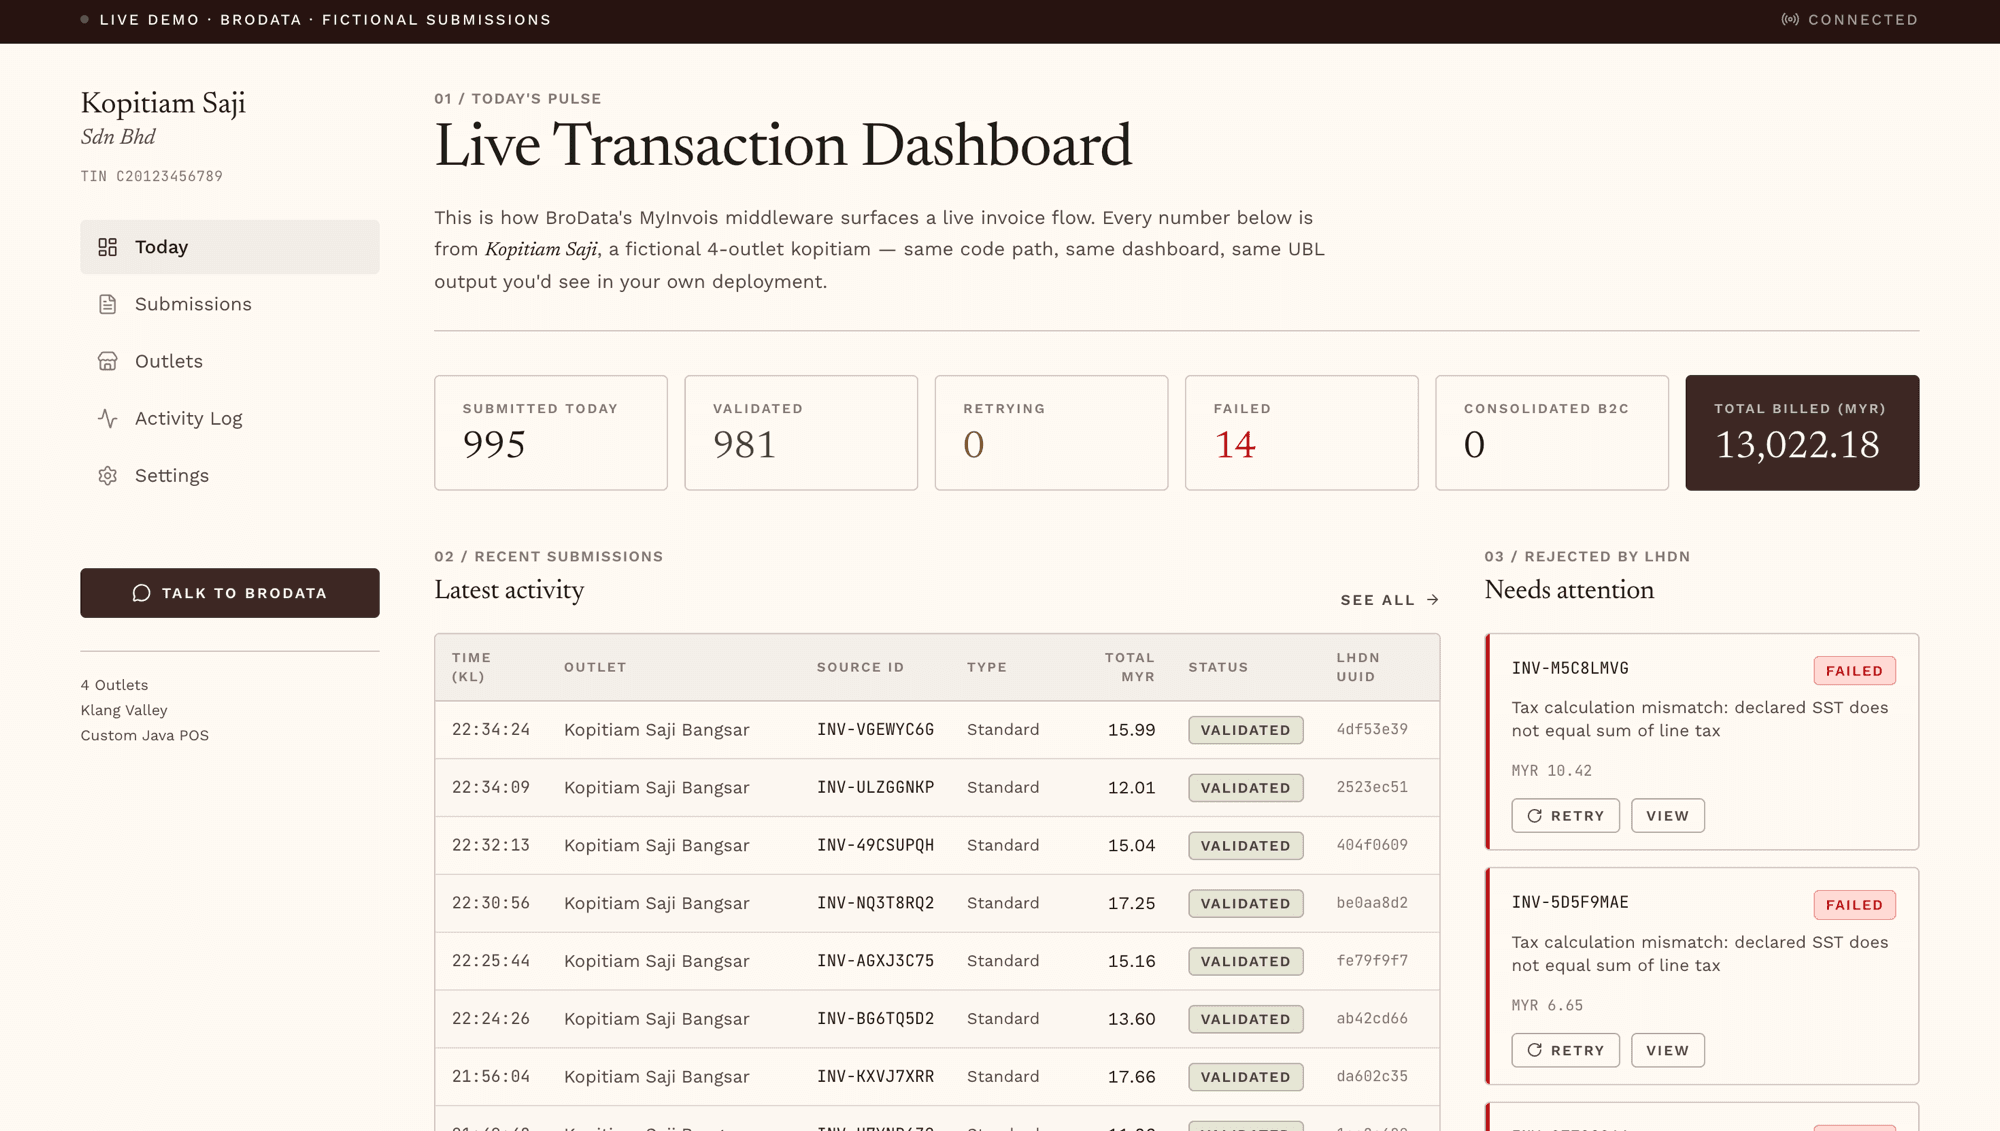Select the Submitted Today 995 card
This screenshot has width=2000, height=1131.
coord(551,433)
